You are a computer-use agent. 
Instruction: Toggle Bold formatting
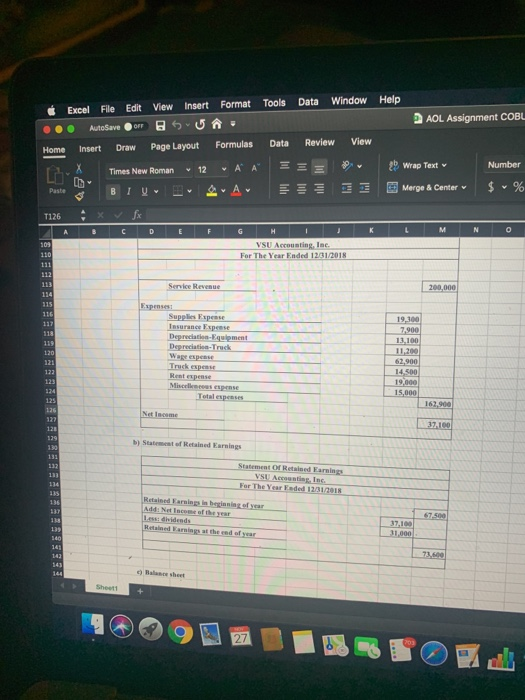click(x=113, y=192)
